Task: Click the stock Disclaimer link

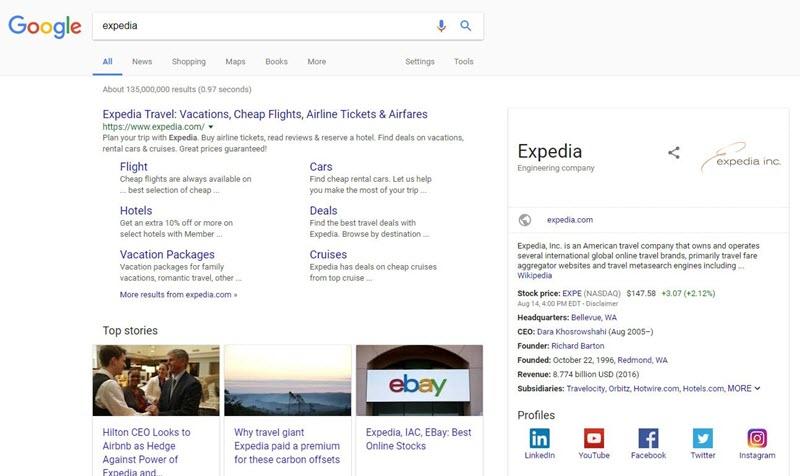Action: 602,304
